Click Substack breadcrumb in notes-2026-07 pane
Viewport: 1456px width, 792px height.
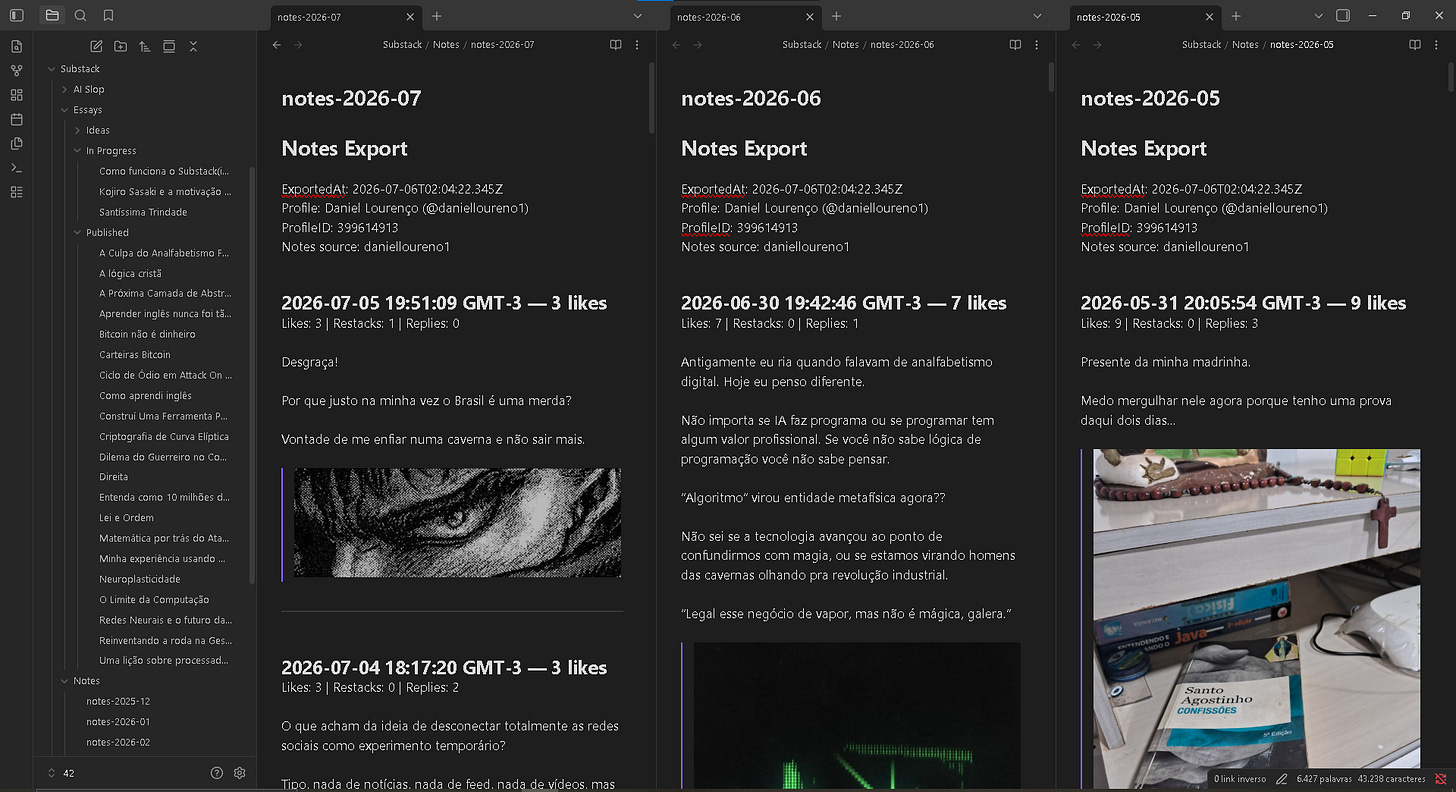[x=402, y=45]
